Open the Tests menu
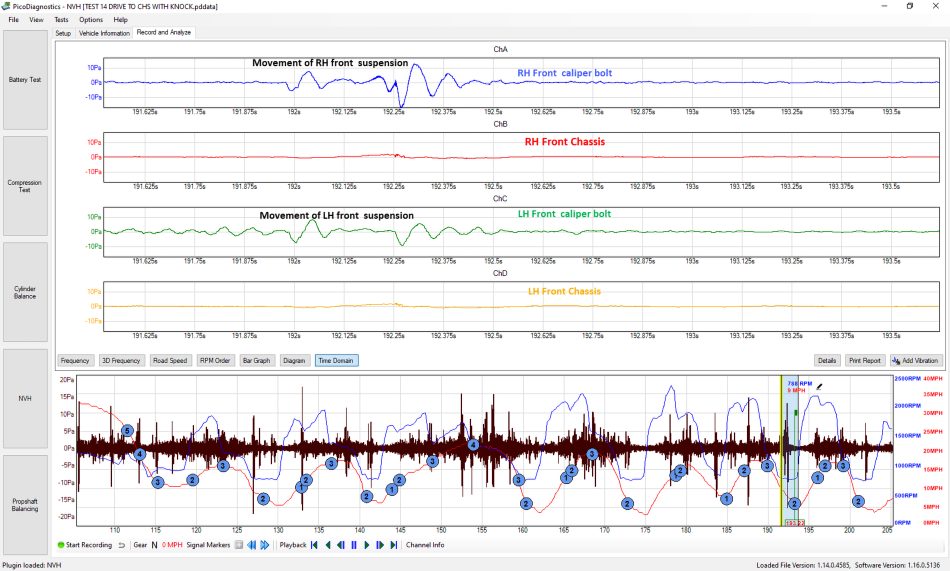 (61, 19)
